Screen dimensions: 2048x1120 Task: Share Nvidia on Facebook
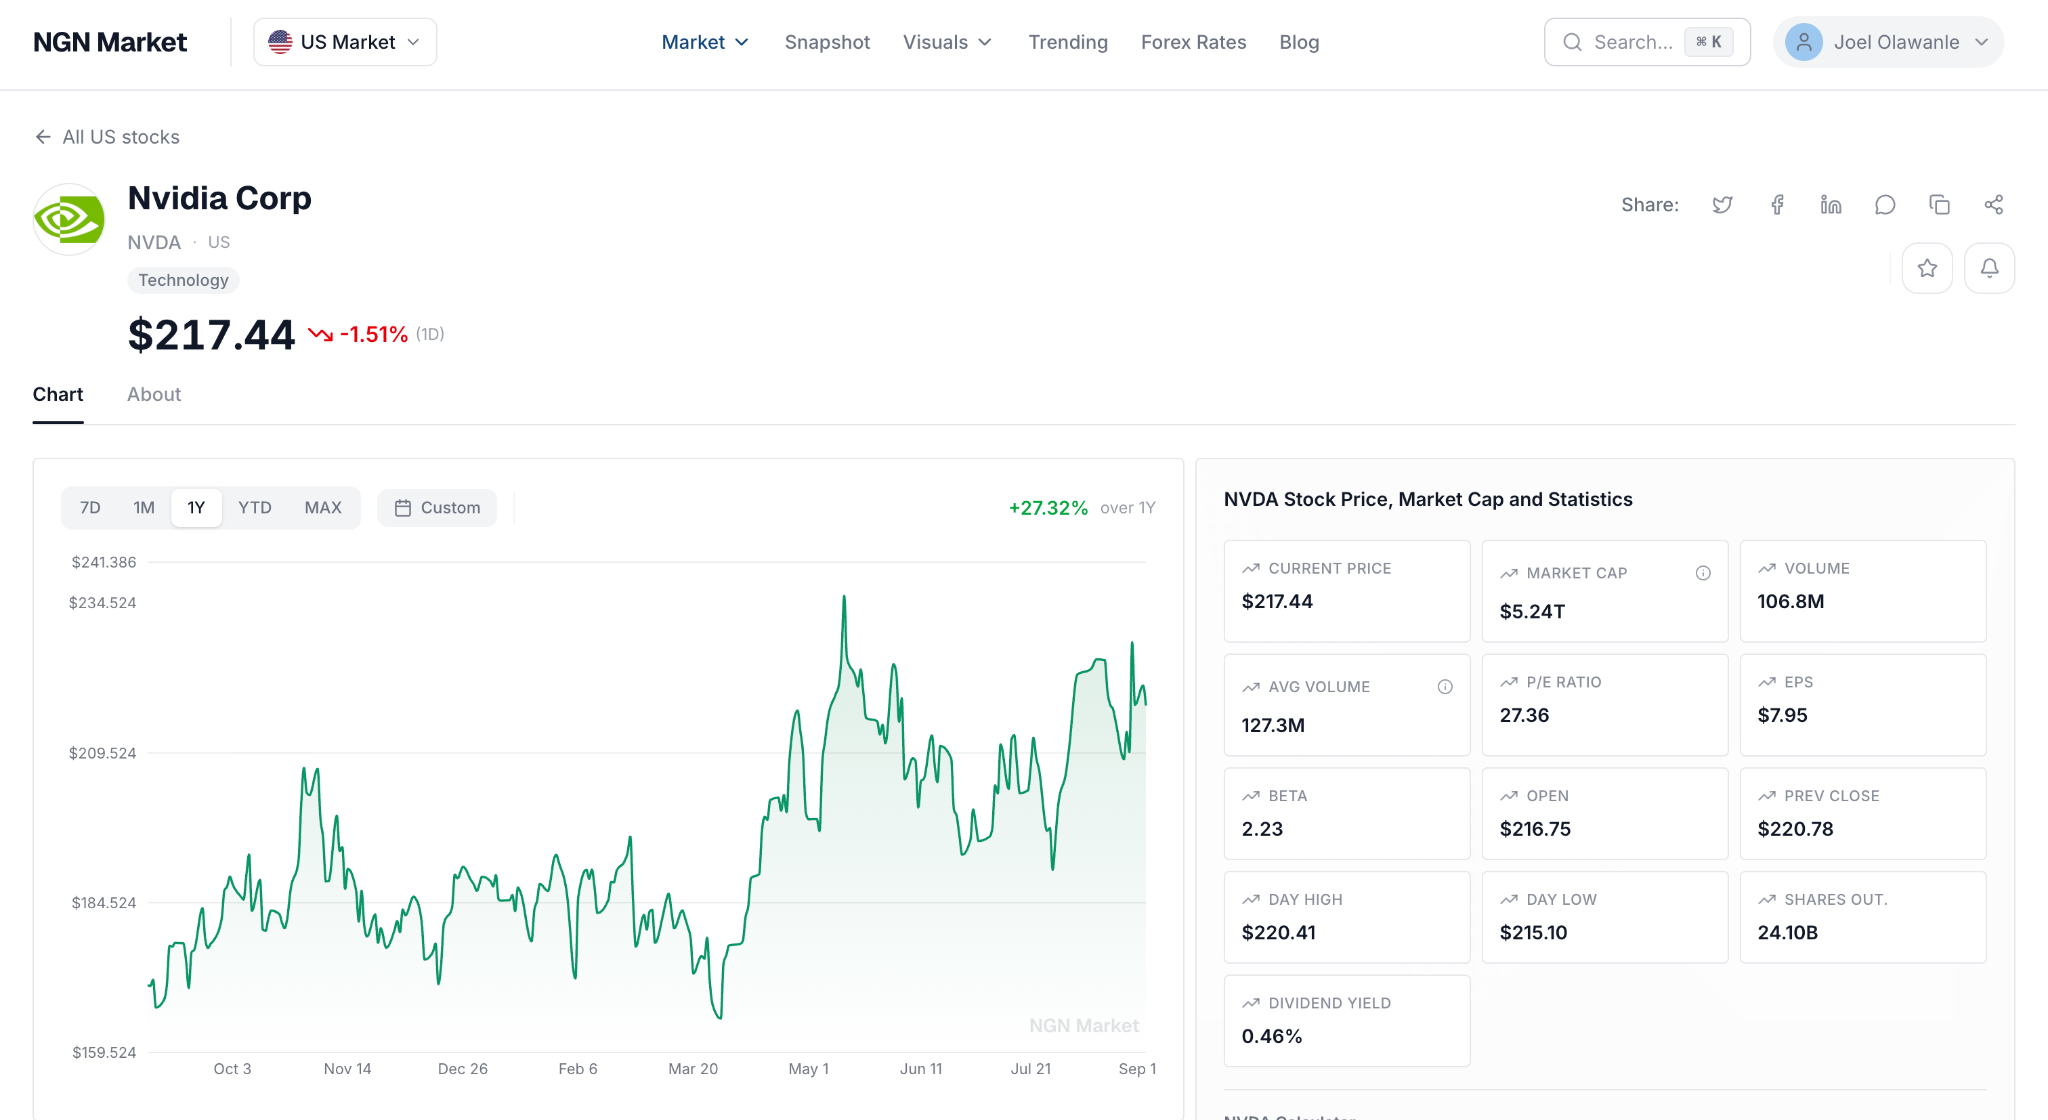point(1777,205)
